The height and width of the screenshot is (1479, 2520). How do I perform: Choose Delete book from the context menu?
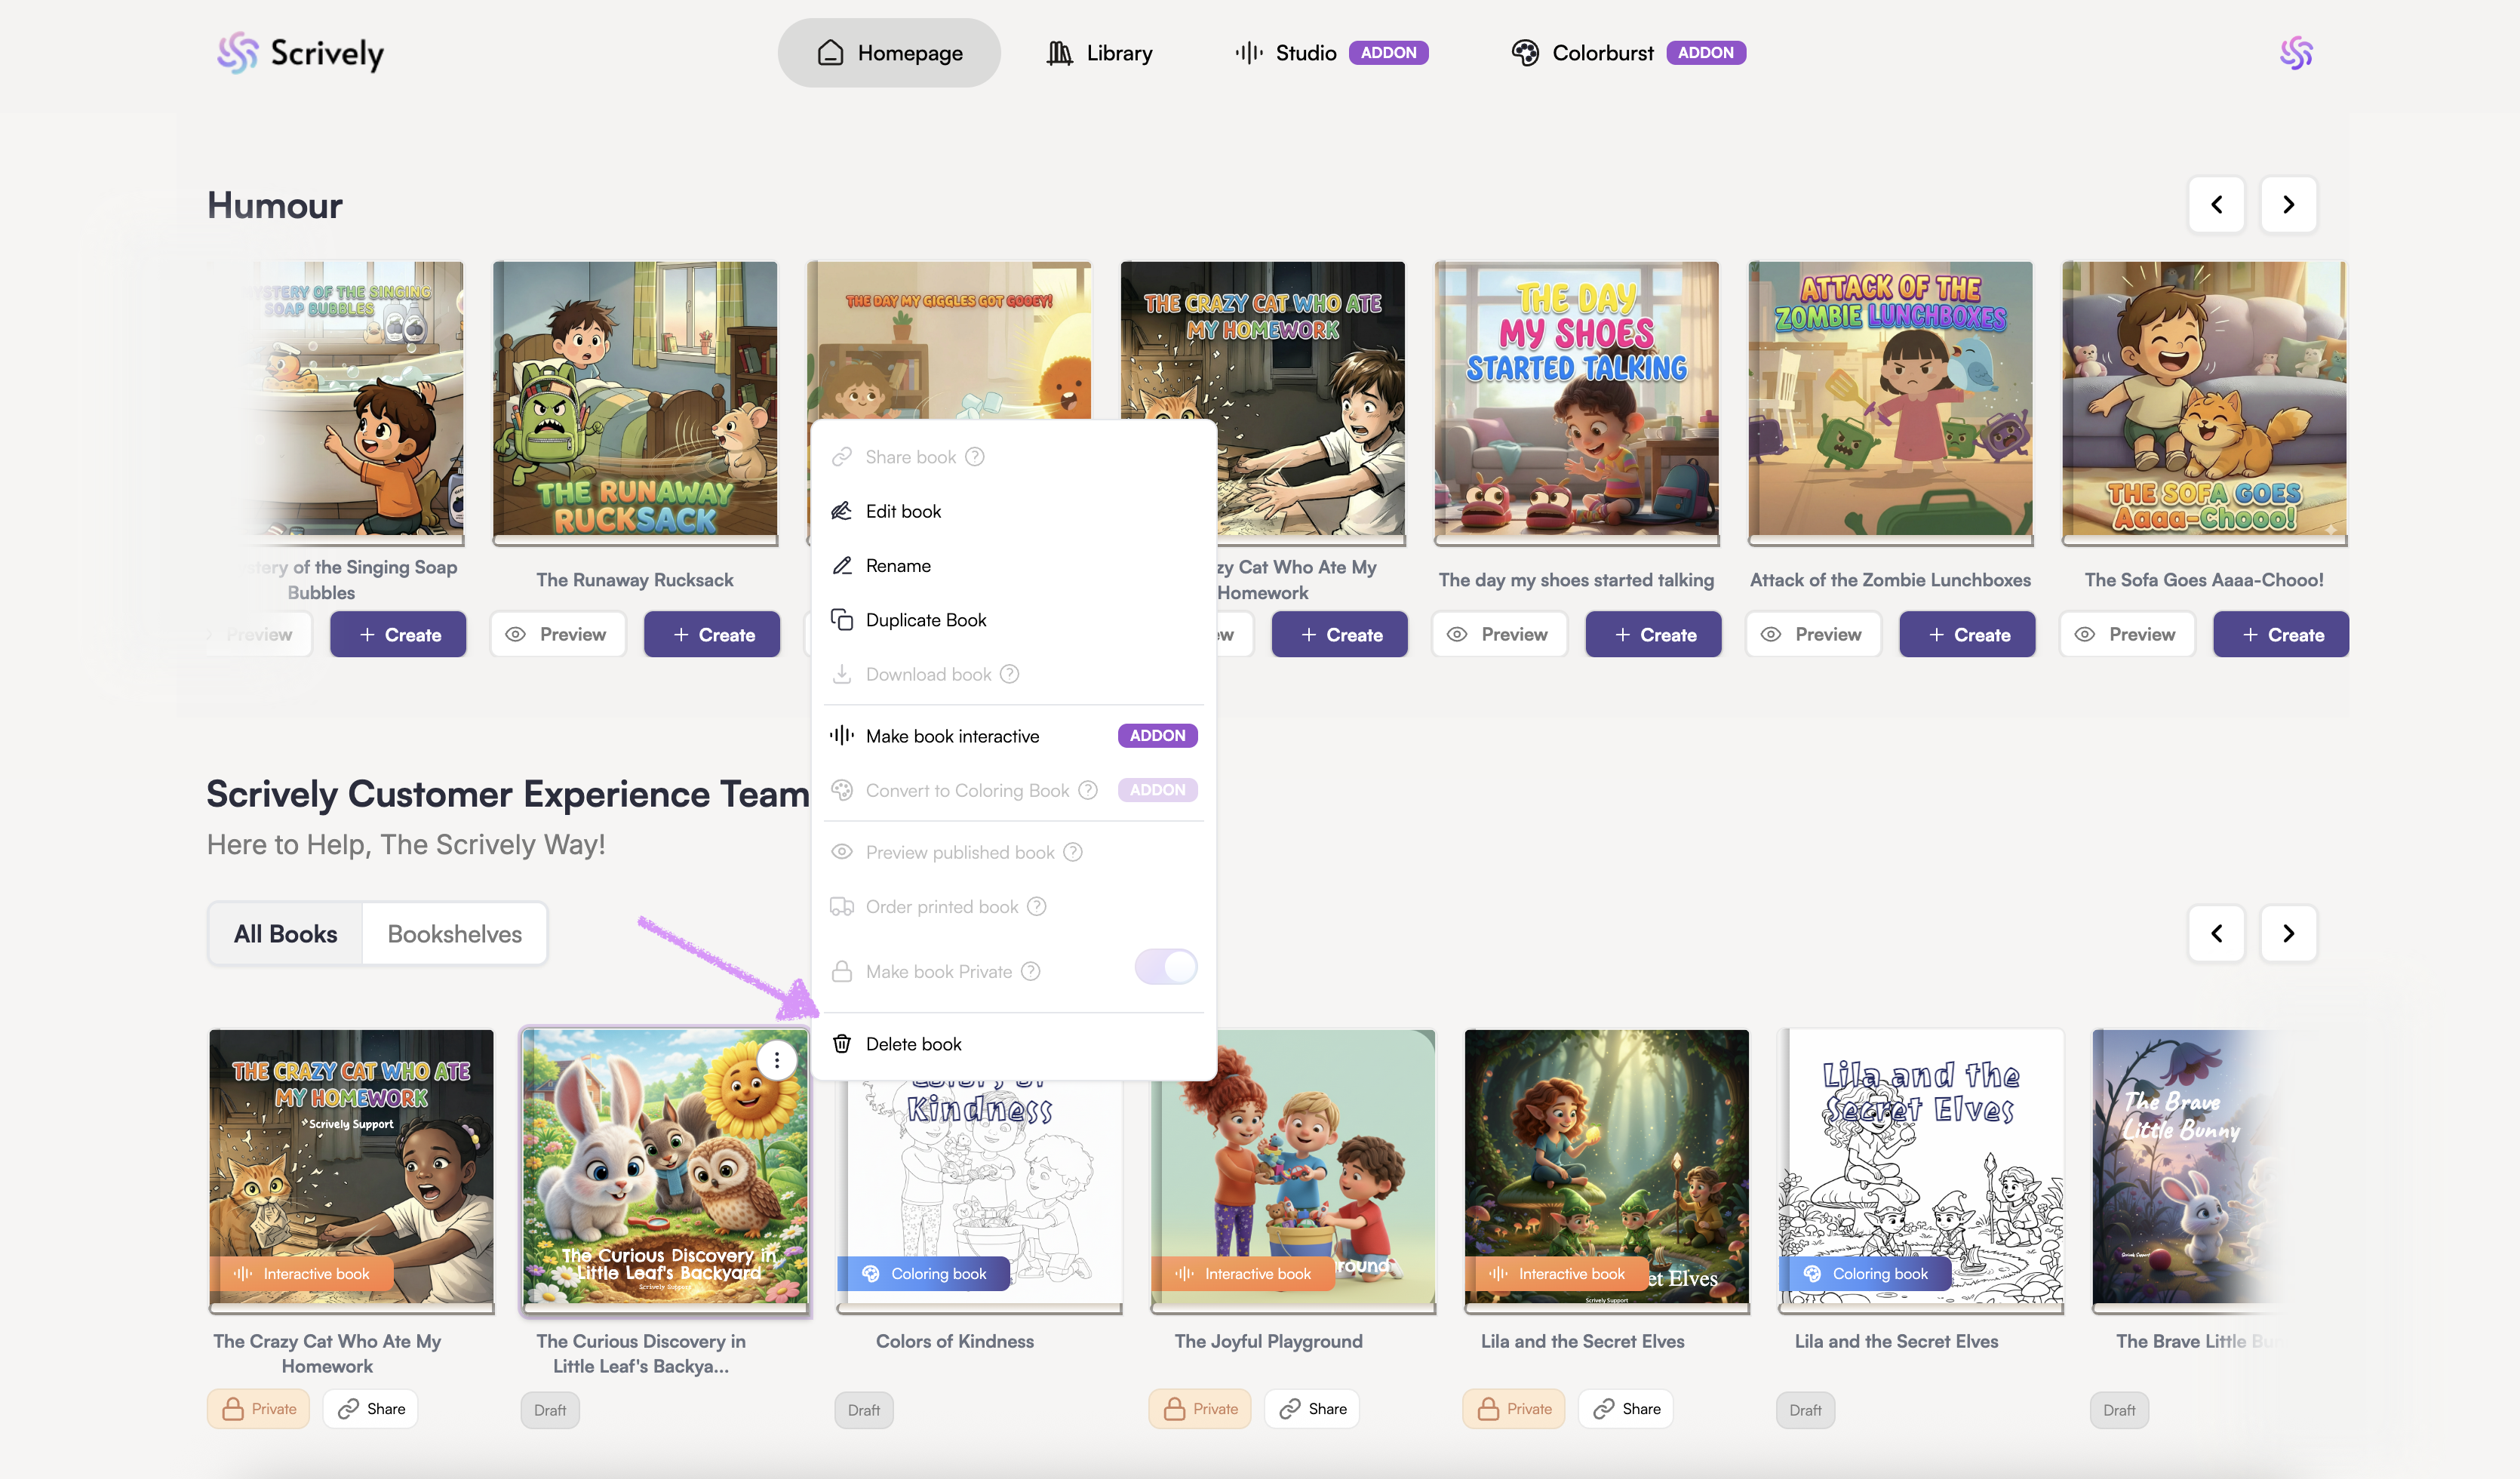tap(913, 1044)
